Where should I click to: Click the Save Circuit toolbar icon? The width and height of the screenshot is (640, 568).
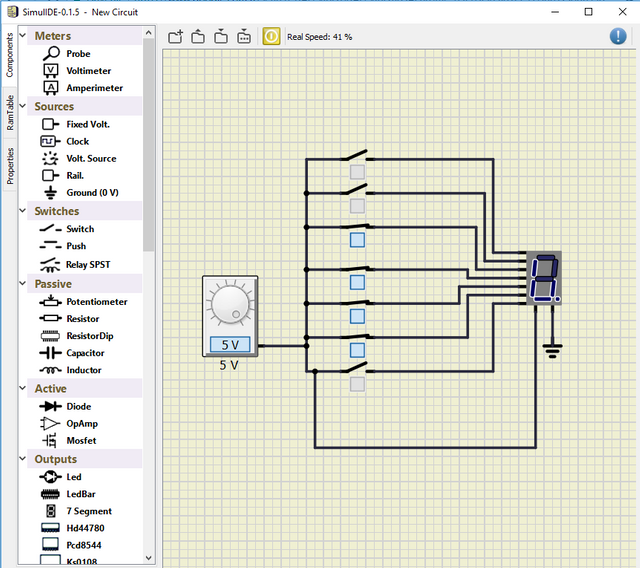(221, 37)
